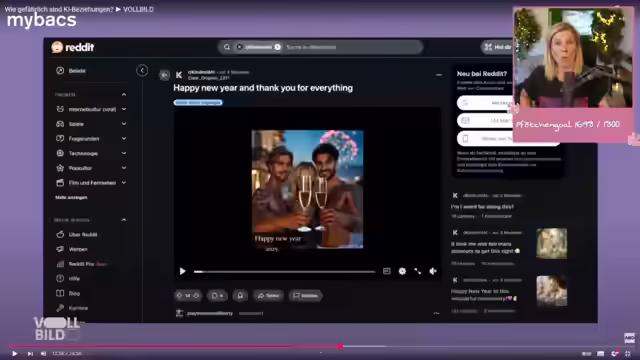Toggle fullscreen in the Reddit video player
The image size is (640, 360).
(x=418, y=271)
